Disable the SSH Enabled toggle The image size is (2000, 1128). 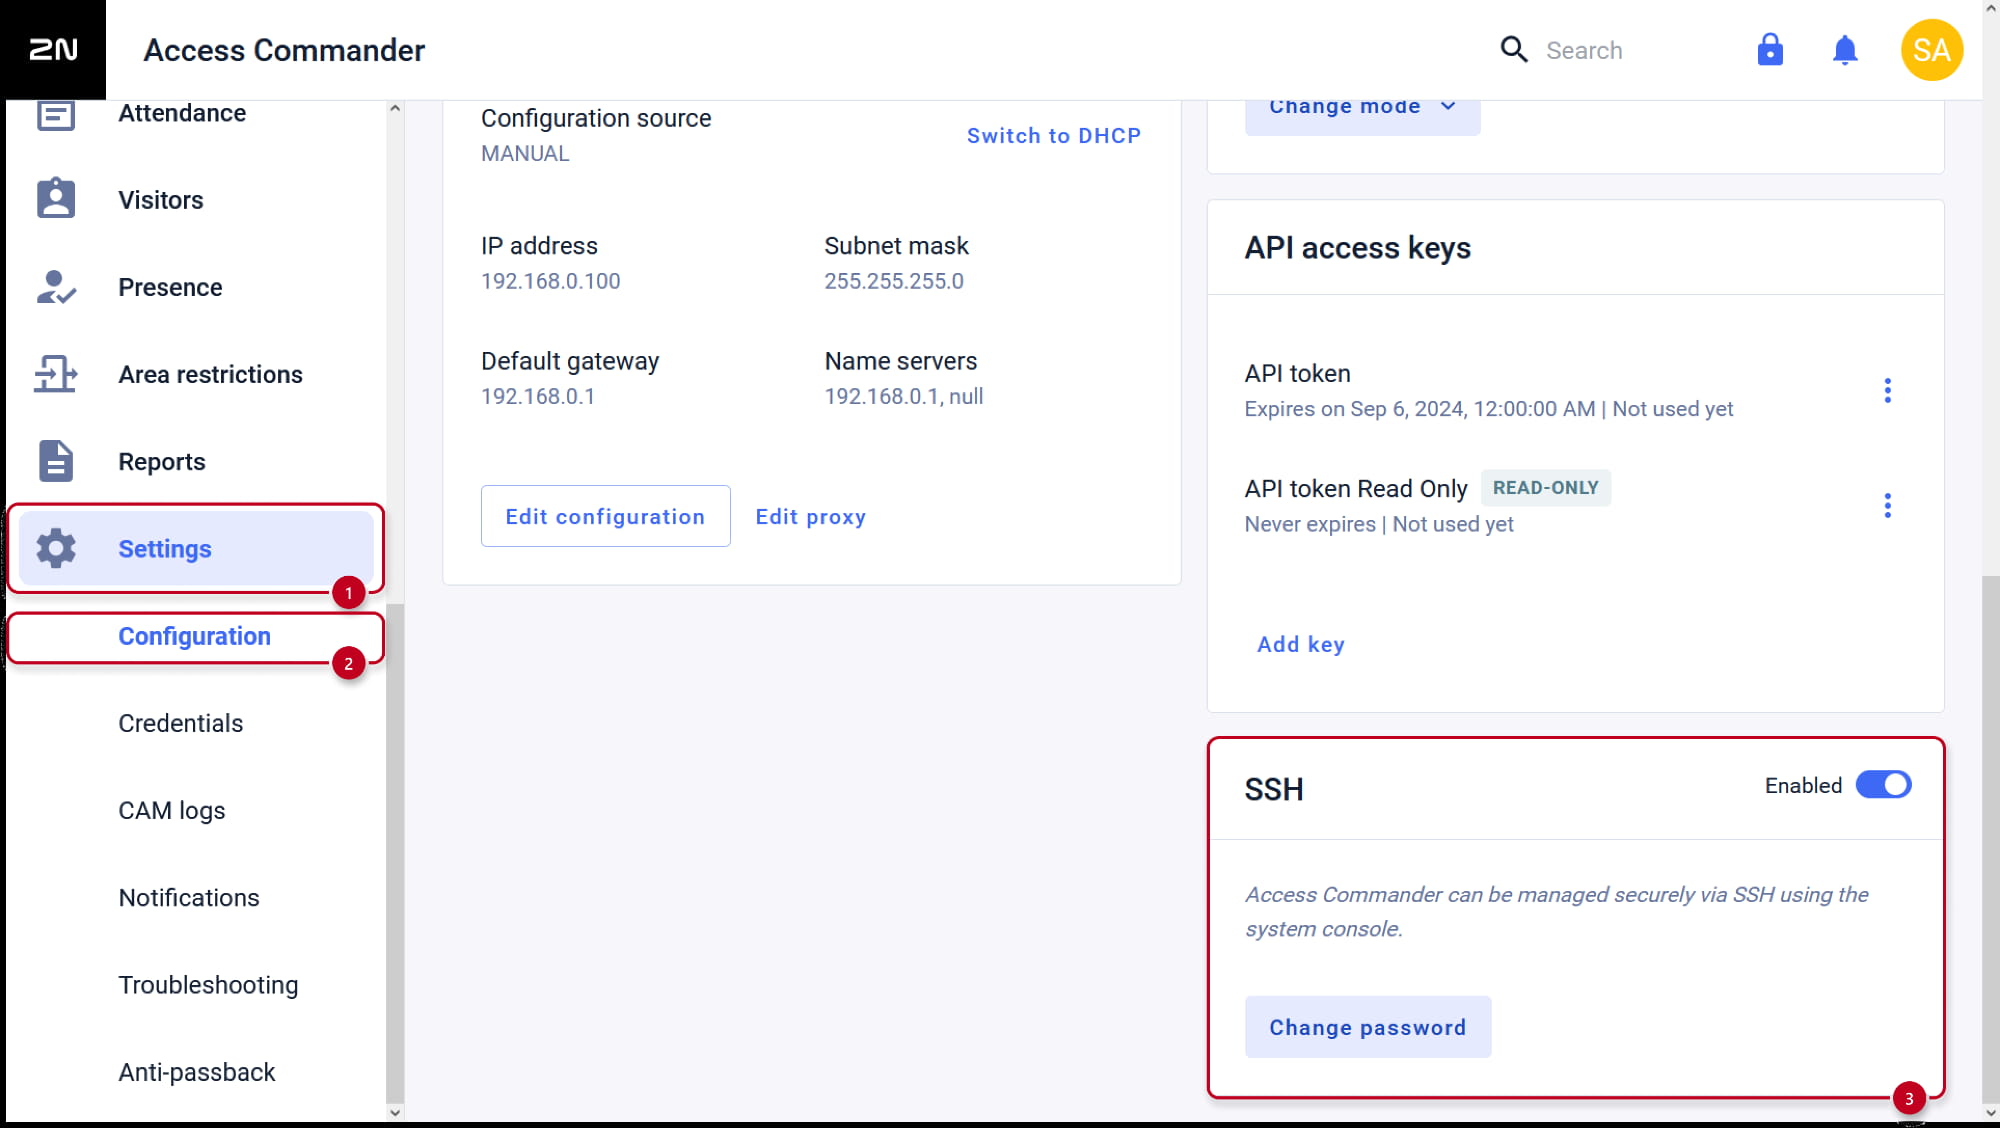pos(1884,785)
